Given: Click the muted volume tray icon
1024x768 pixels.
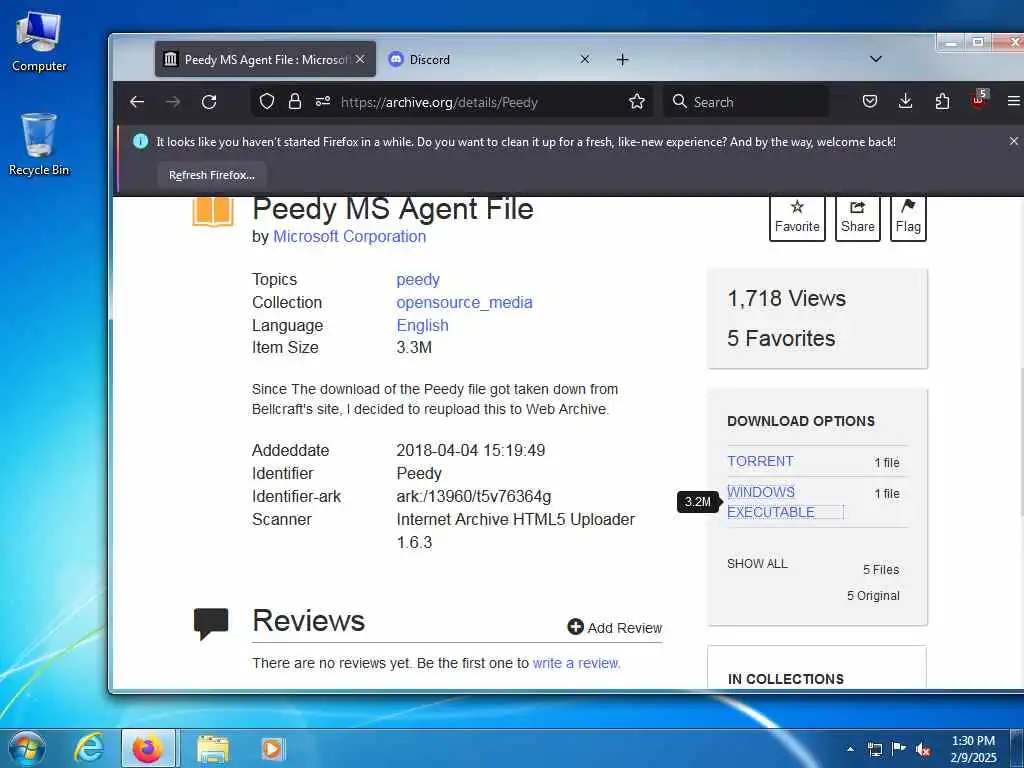Looking at the screenshot, I should pos(923,749).
